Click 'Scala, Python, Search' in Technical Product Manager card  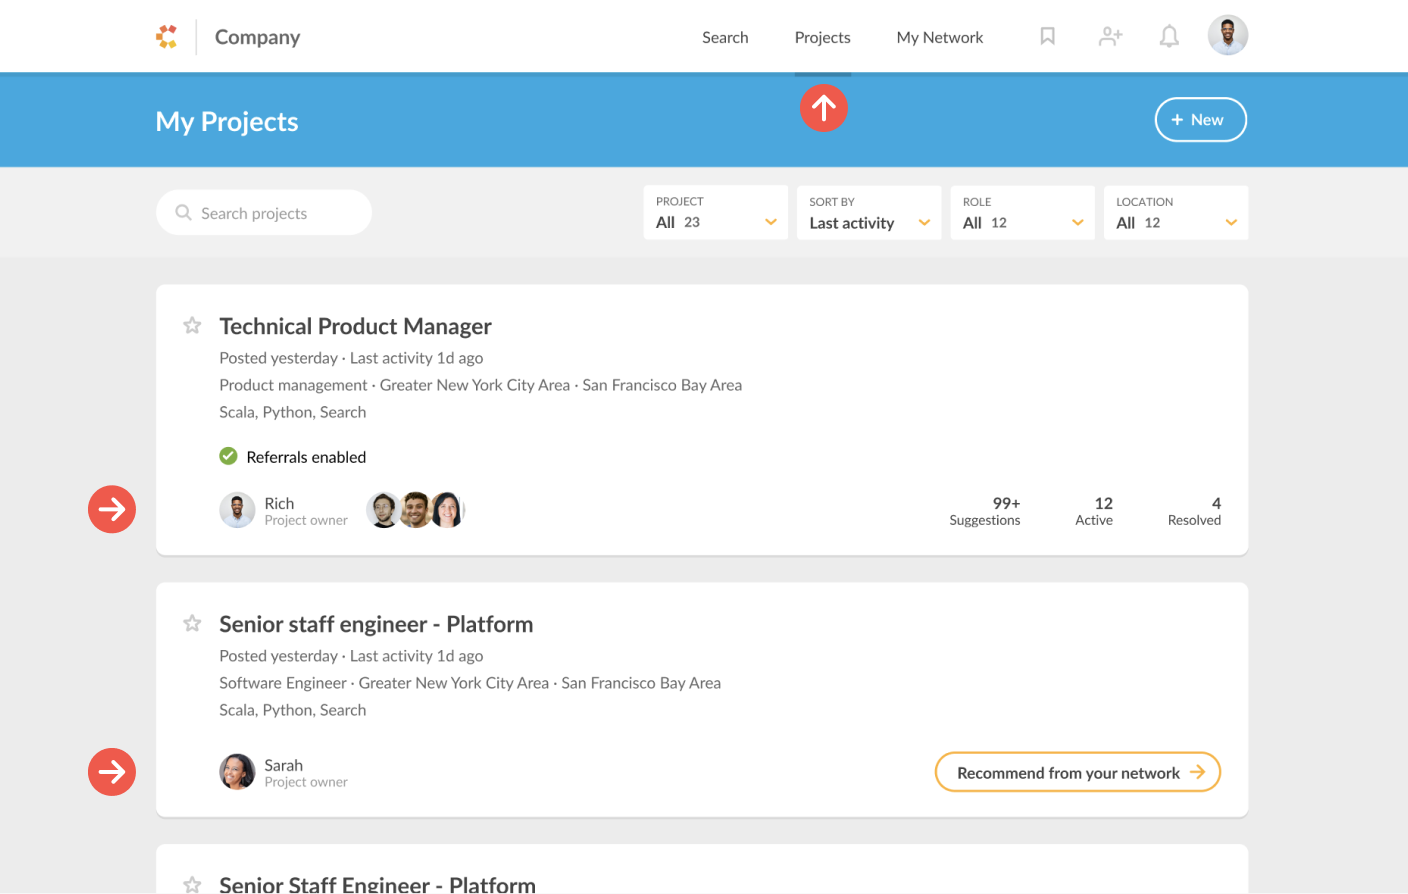click(293, 412)
